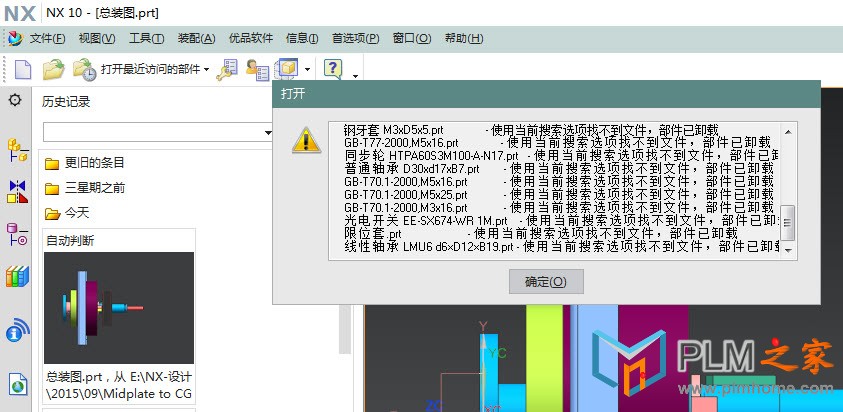
Task: Click the 确定(O) button
Action: click(546, 281)
